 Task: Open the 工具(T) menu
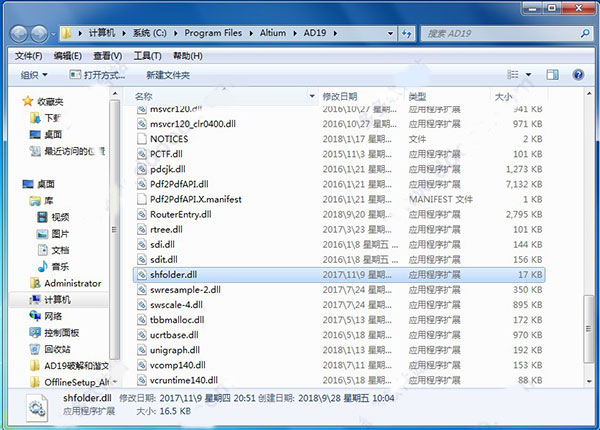pyautogui.click(x=147, y=56)
